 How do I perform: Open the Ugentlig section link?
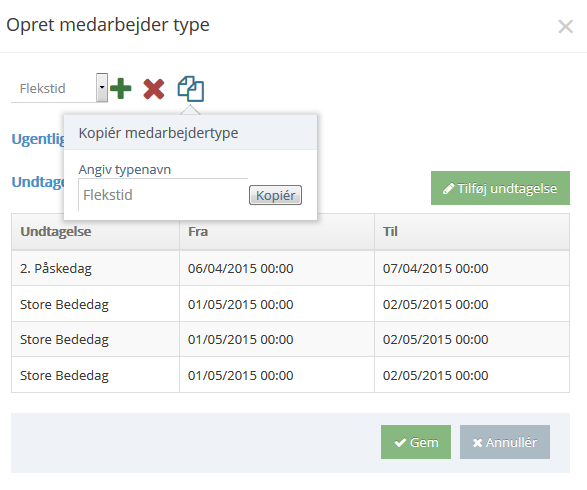click(x=38, y=139)
